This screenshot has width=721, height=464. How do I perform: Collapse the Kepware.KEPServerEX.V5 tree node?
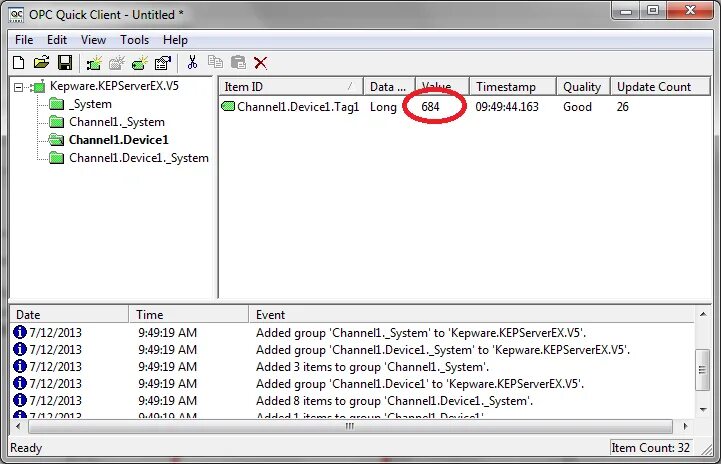click(18, 87)
